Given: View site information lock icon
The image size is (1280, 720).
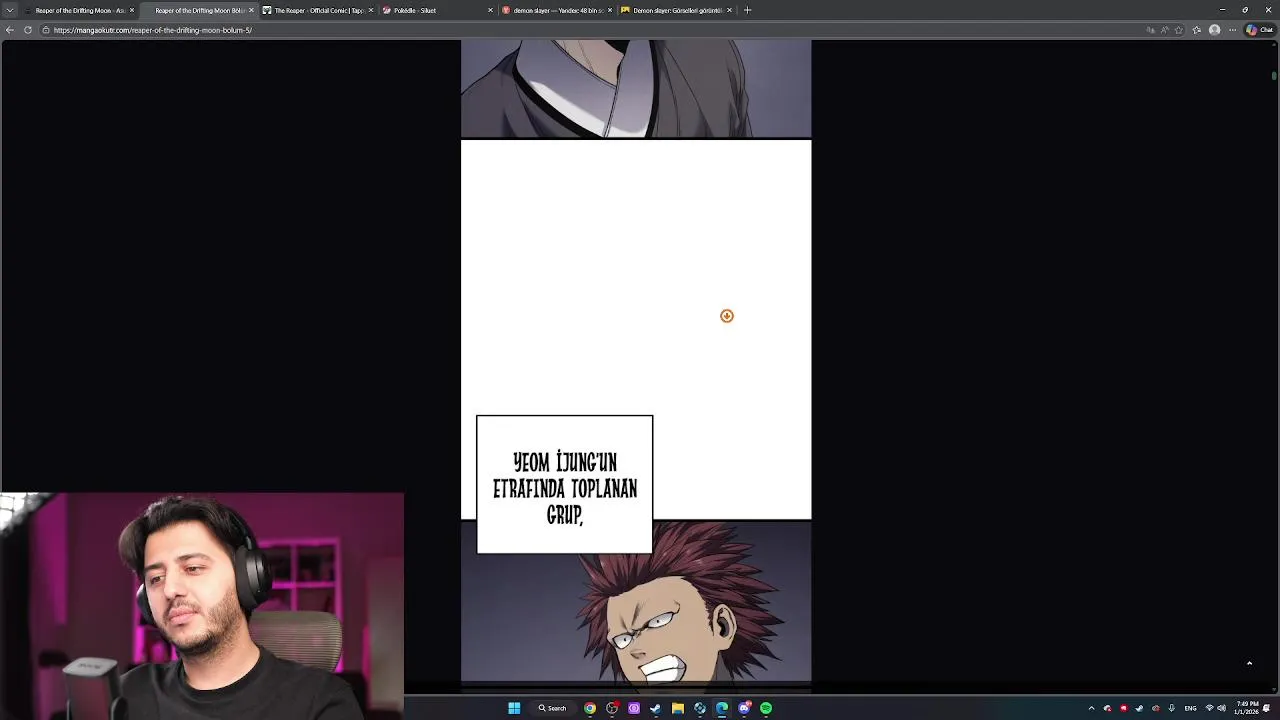Looking at the screenshot, I should [x=46, y=30].
